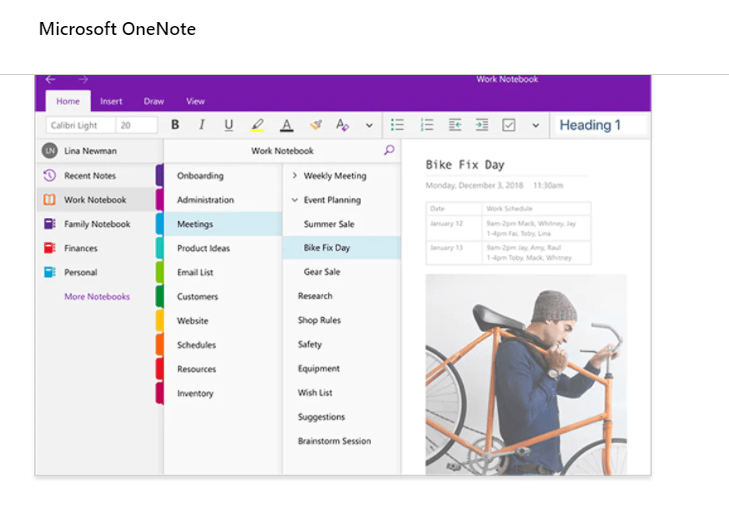Increase the indent
Image resolution: width=729 pixels, height=527 pixels.
pos(482,125)
